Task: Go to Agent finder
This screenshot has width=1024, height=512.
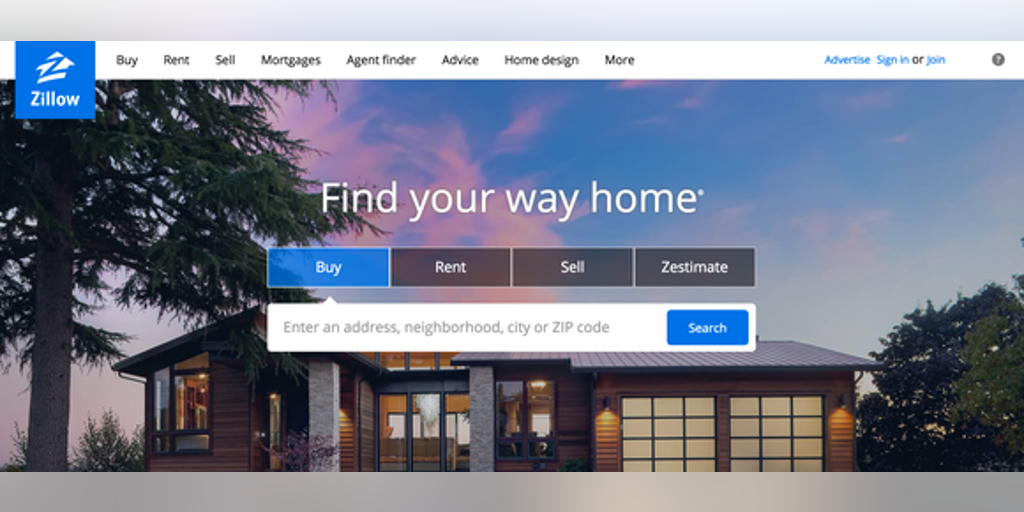Action: (x=381, y=60)
